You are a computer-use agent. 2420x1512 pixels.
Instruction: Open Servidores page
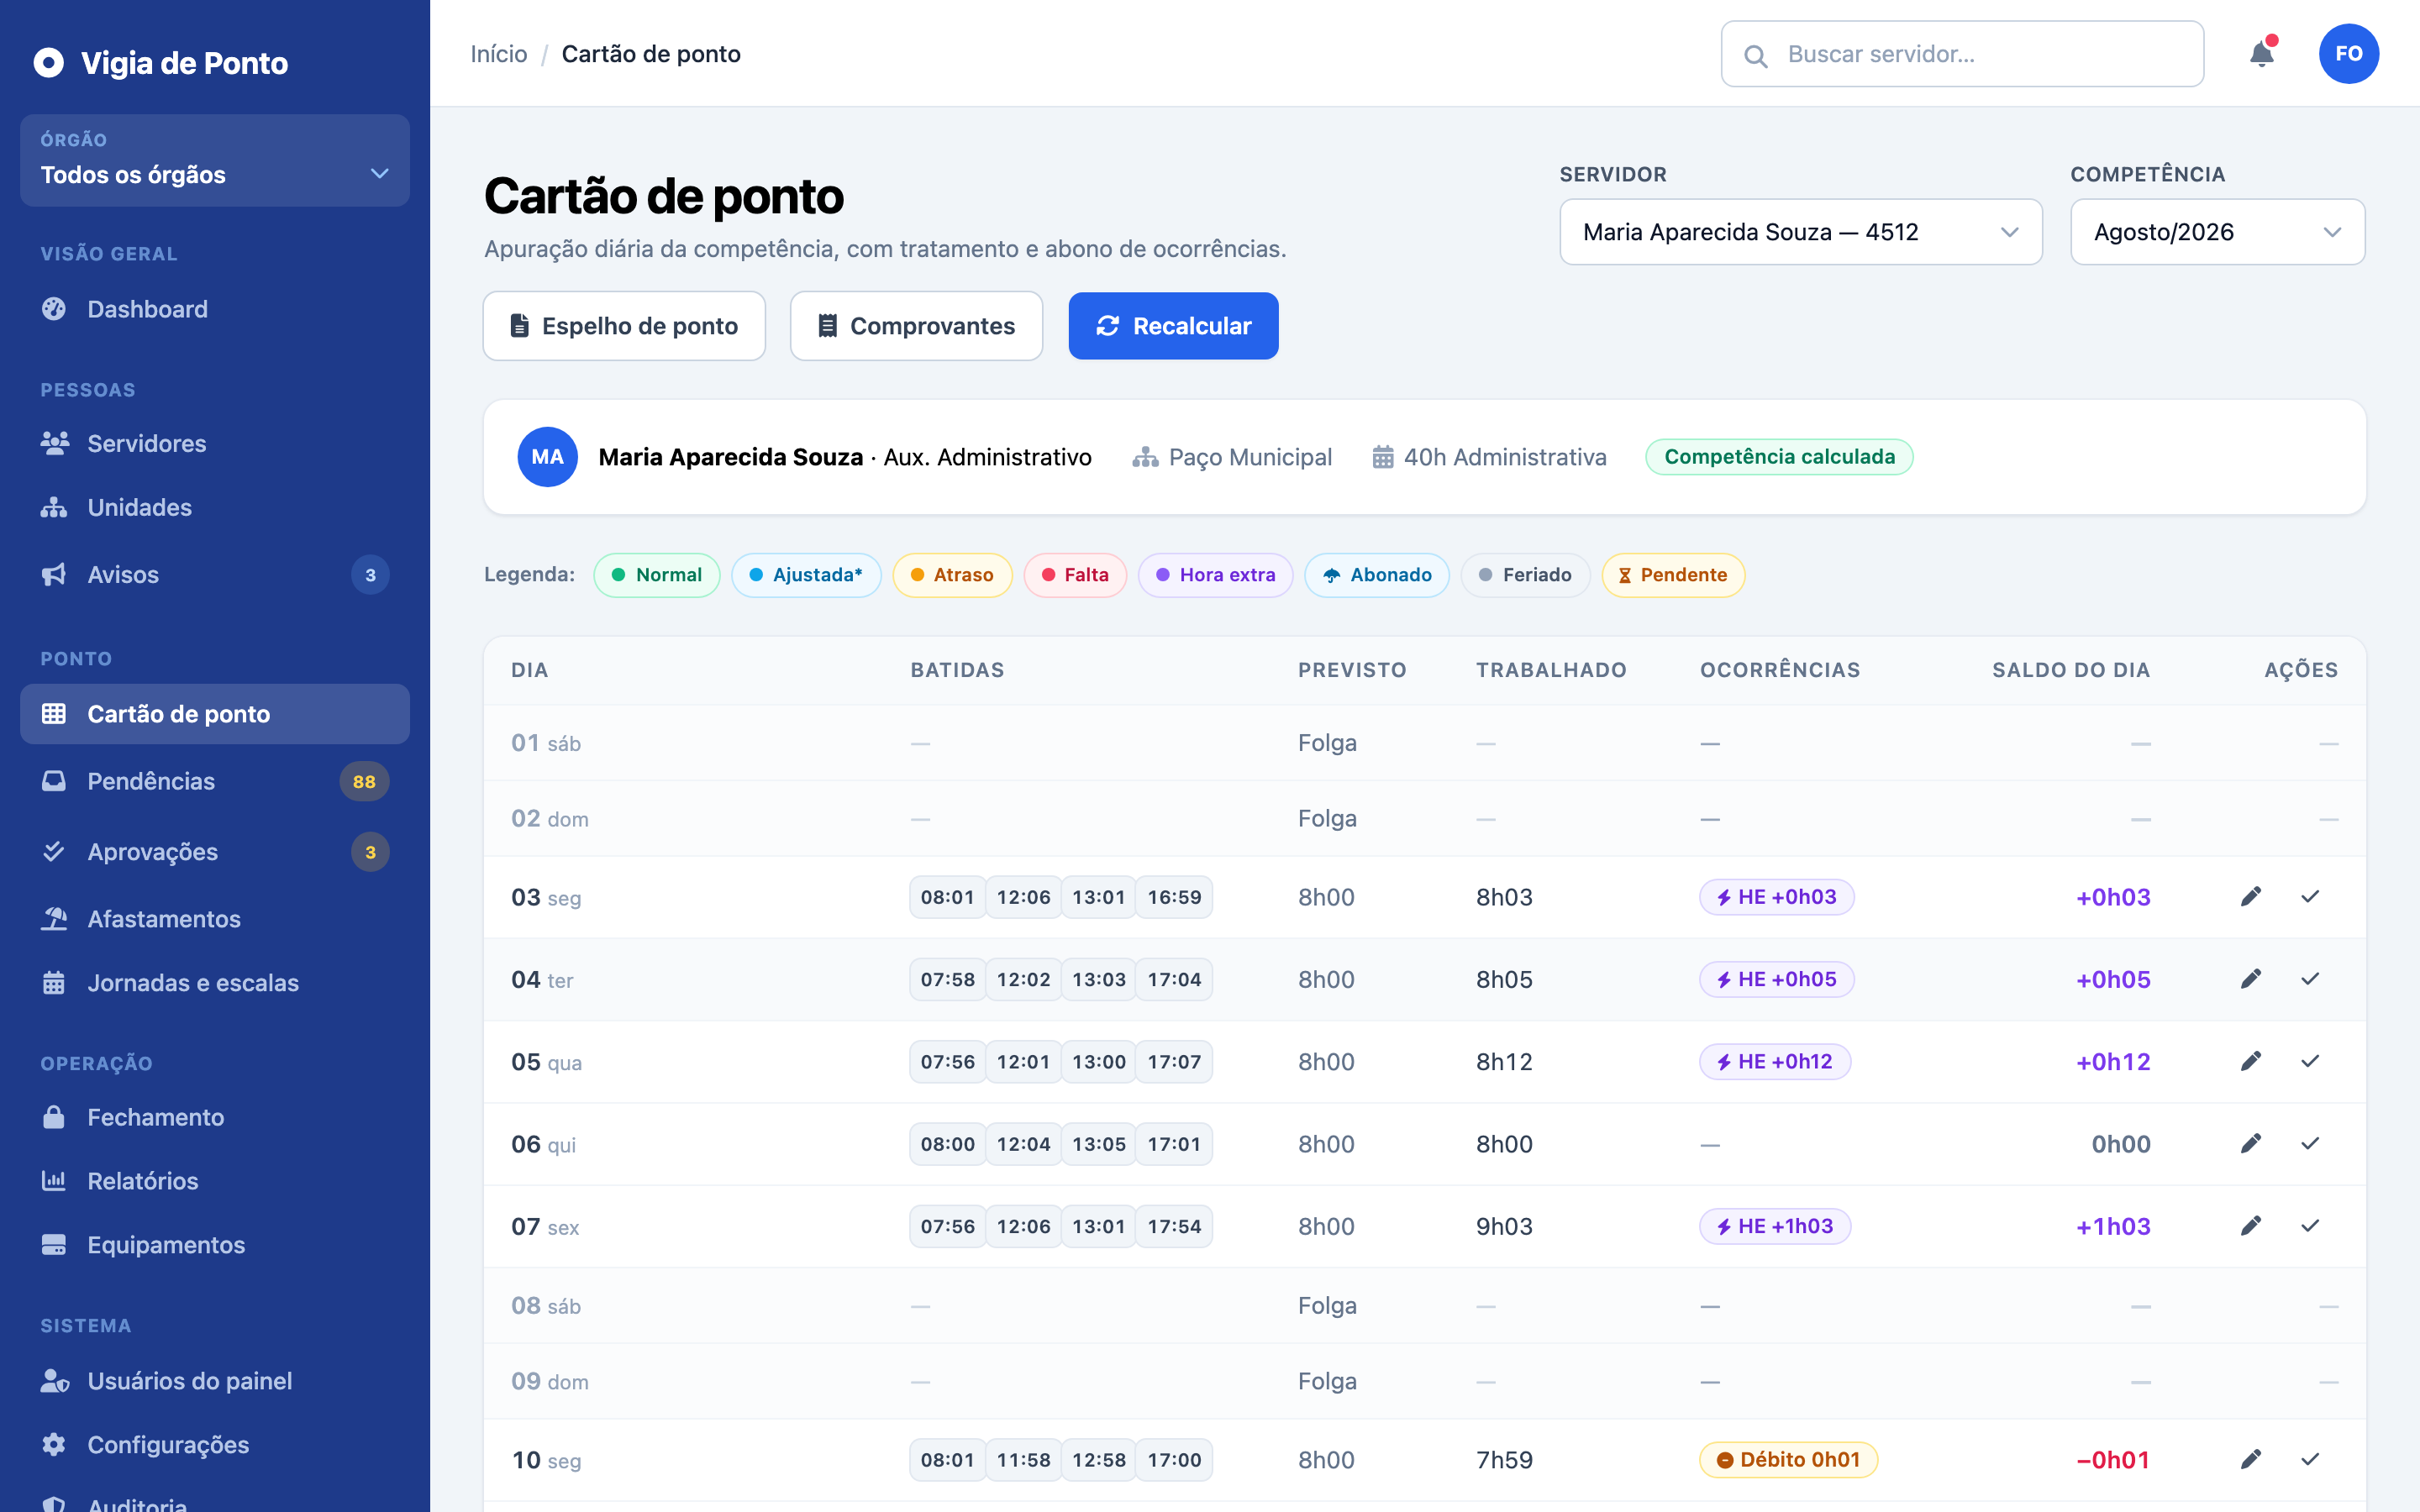[x=215, y=443]
